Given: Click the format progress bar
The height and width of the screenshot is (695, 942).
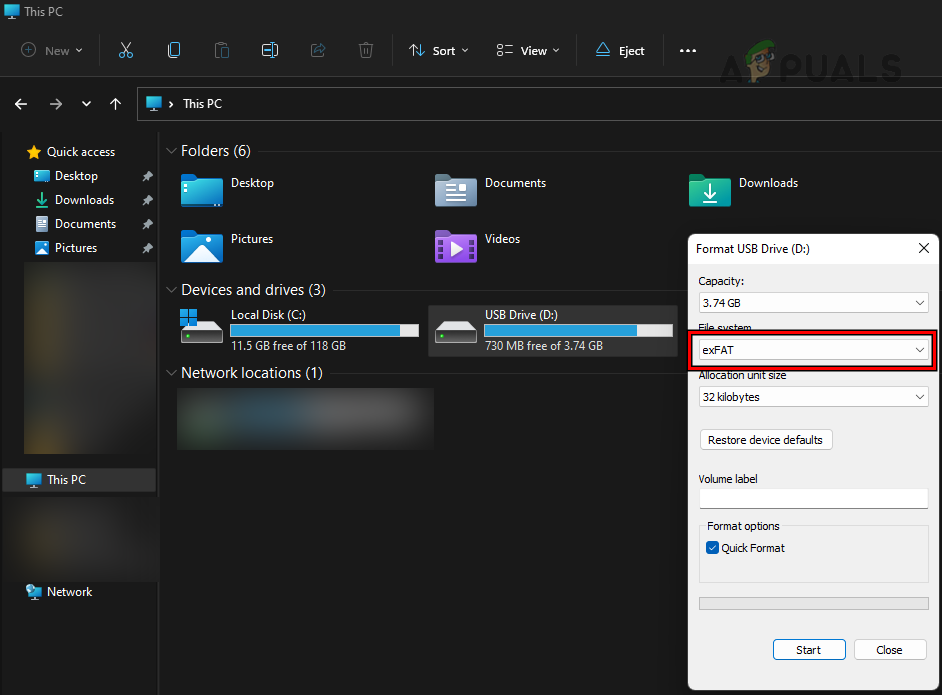Looking at the screenshot, I should pos(812,603).
